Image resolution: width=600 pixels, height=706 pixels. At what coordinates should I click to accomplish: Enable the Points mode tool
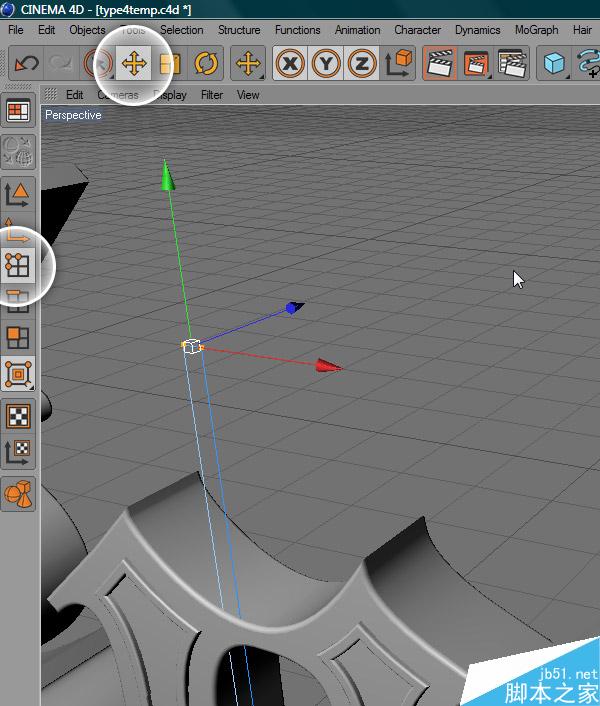[18, 265]
